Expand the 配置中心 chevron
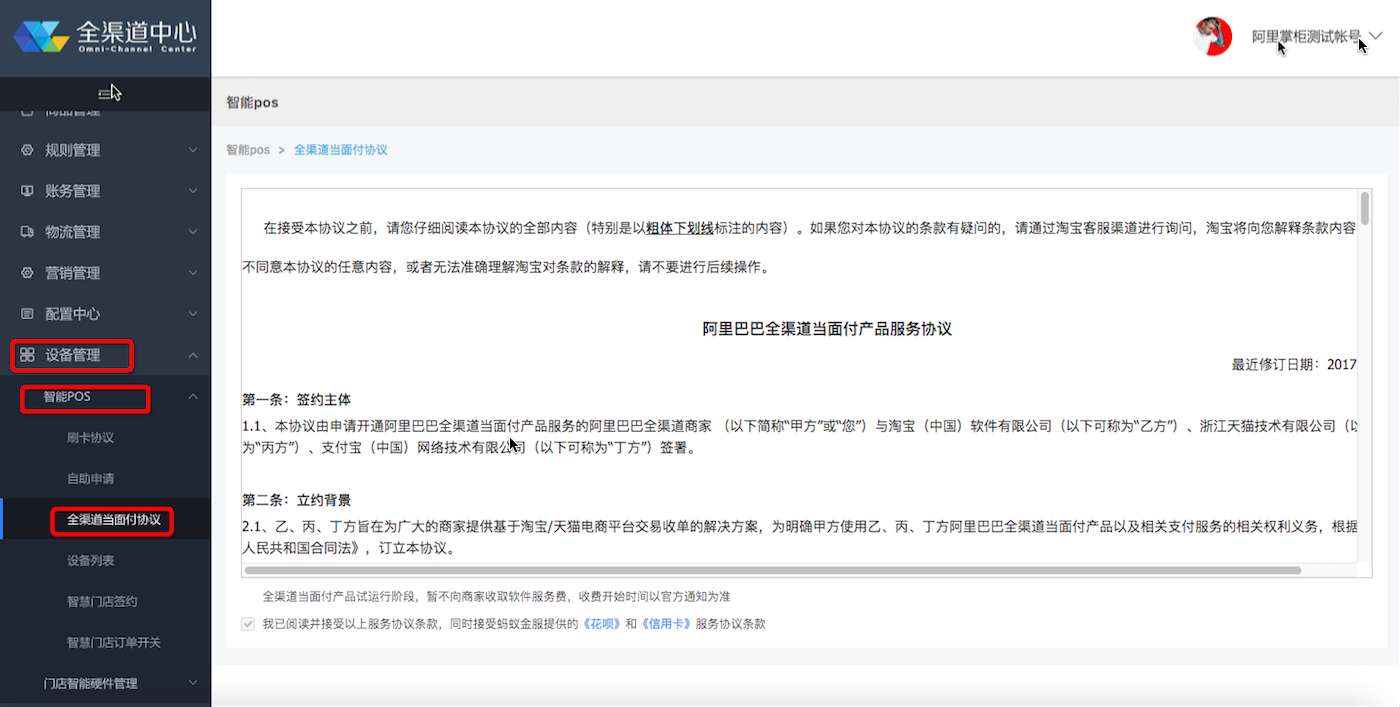This screenshot has height=707, width=1400. pos(193,314)
